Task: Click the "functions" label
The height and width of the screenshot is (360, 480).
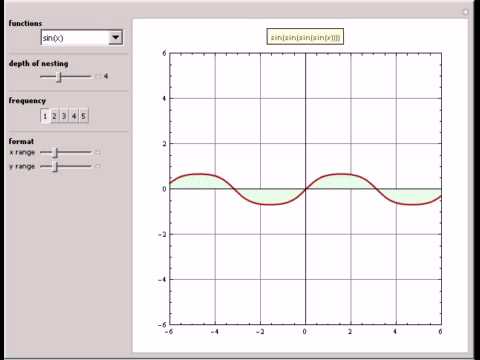Action: point(25,23)
